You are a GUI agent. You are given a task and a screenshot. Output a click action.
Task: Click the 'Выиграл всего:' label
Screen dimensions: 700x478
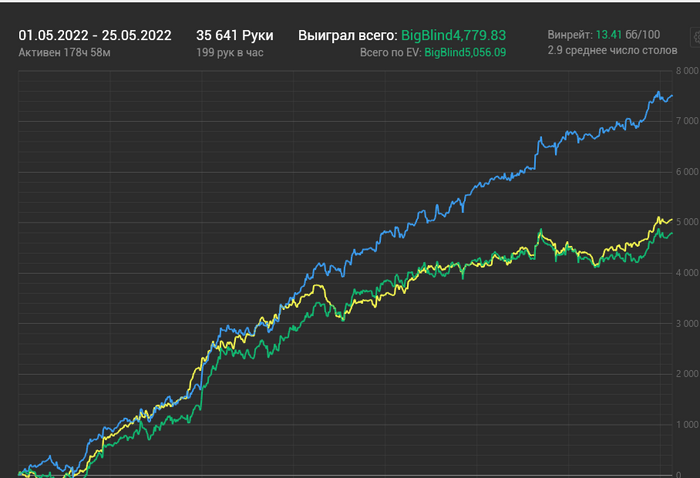click(x=348, y=35)
